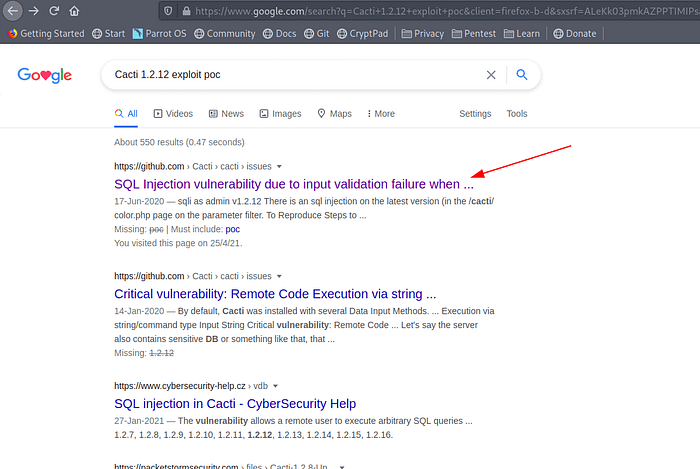
Task: Select the 17-Jun-2020 result snippet text
Action: tap(304, 208)
